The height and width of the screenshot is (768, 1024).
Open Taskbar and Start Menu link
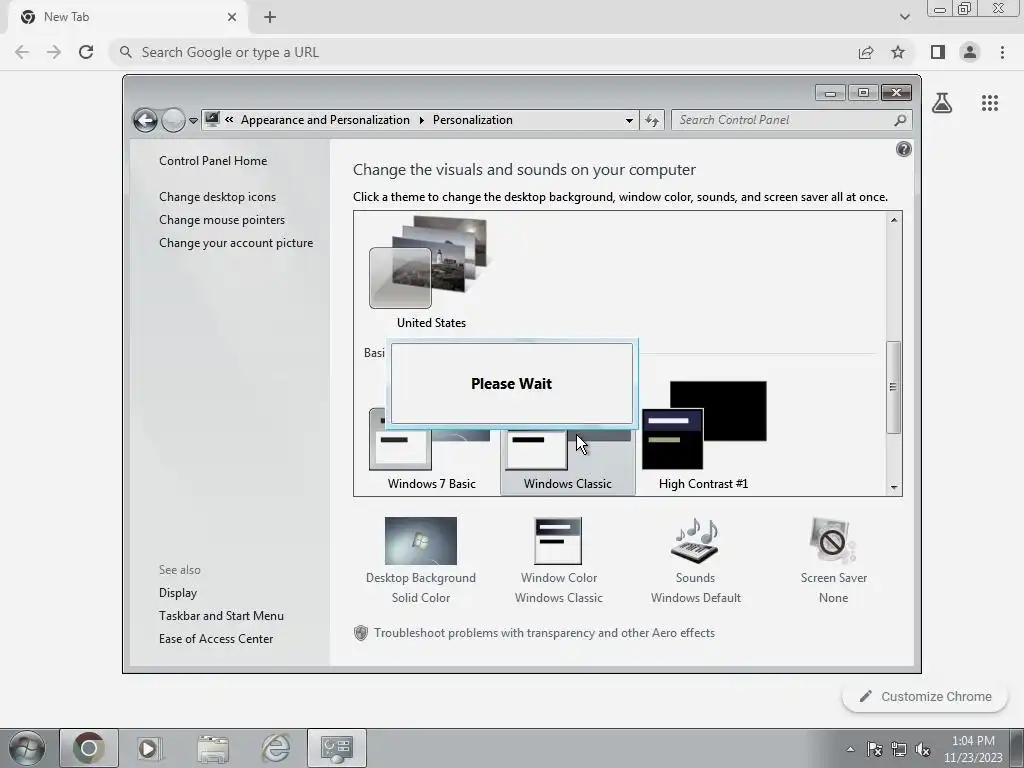coord(221,615)
